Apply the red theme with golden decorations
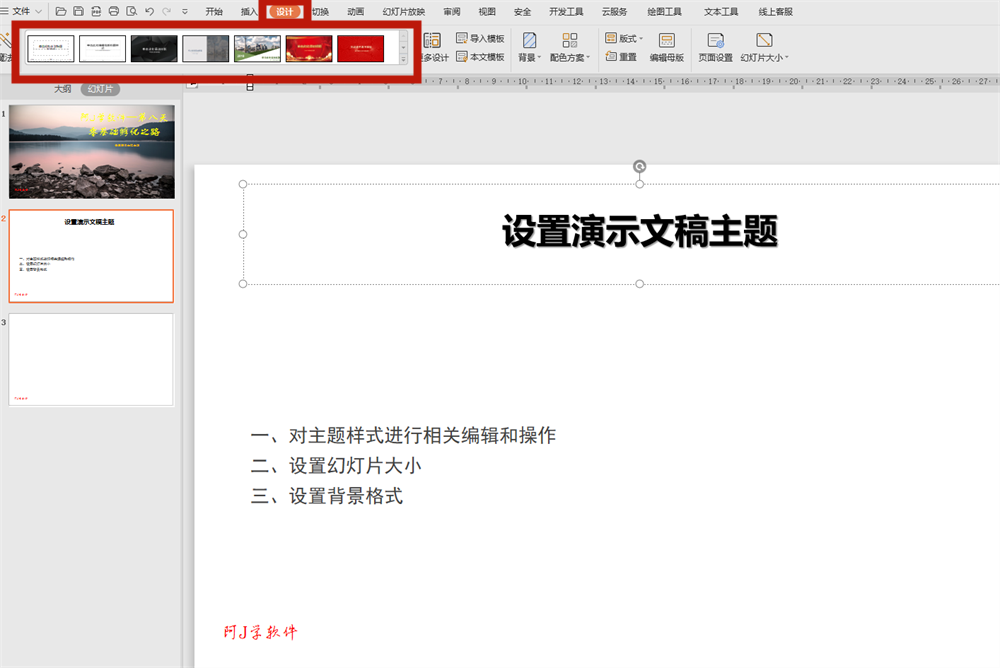The image size is (1000, 668). (x=309, y=48)
